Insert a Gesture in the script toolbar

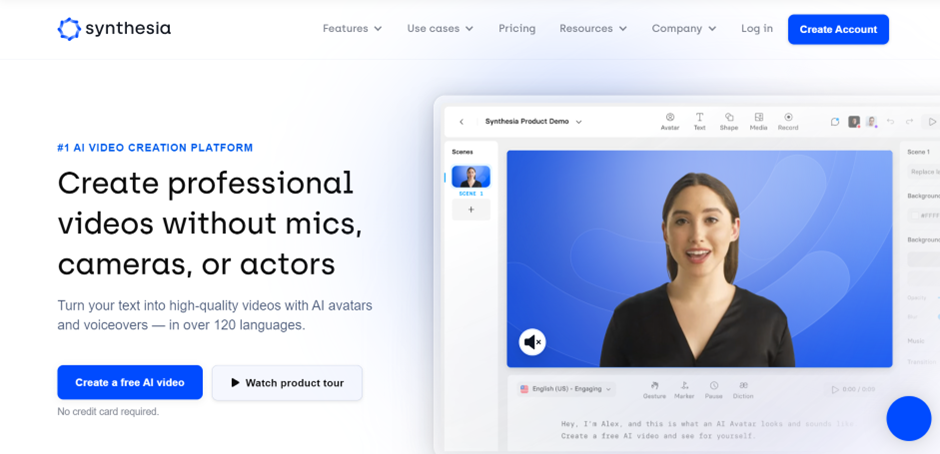coord(654,390)
